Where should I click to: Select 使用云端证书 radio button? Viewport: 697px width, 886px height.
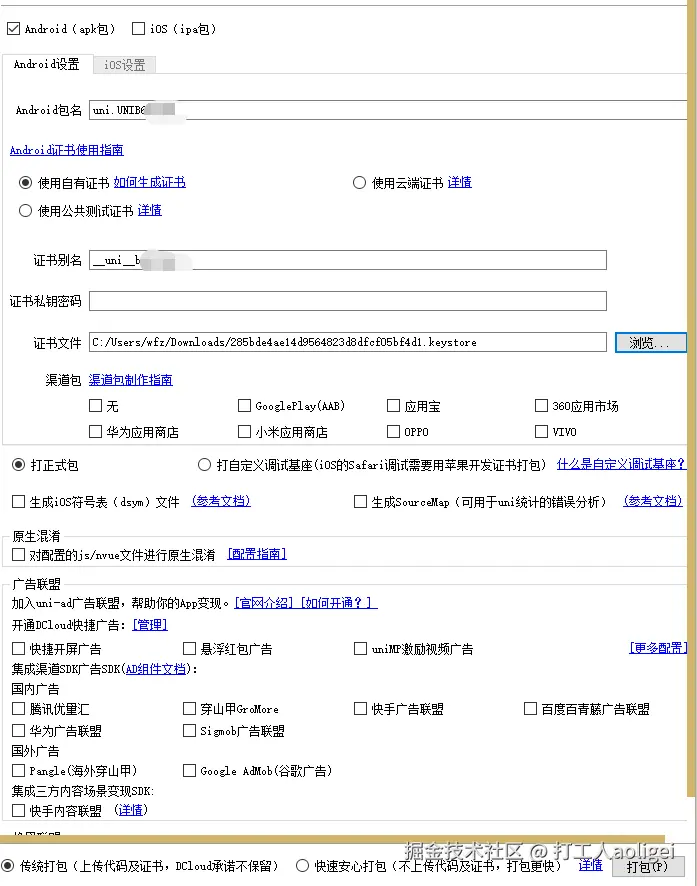point(359,183)
